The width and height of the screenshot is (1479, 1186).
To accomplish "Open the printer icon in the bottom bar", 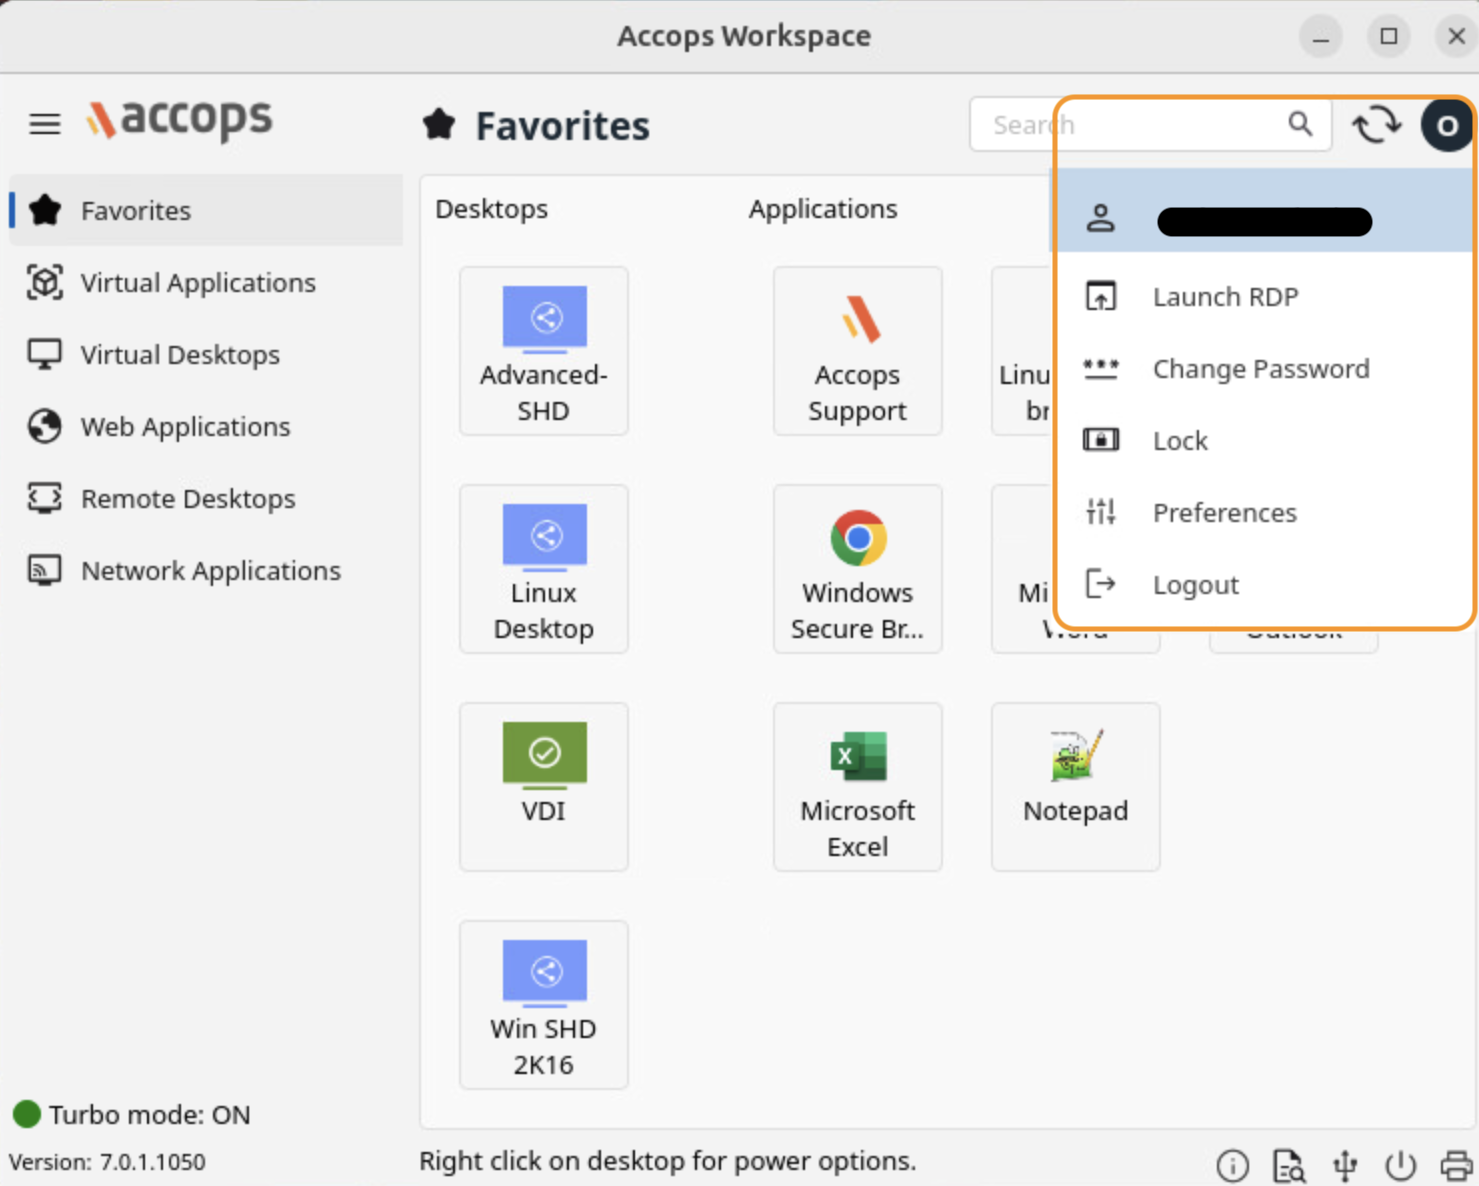I will pos(1456,1165).
